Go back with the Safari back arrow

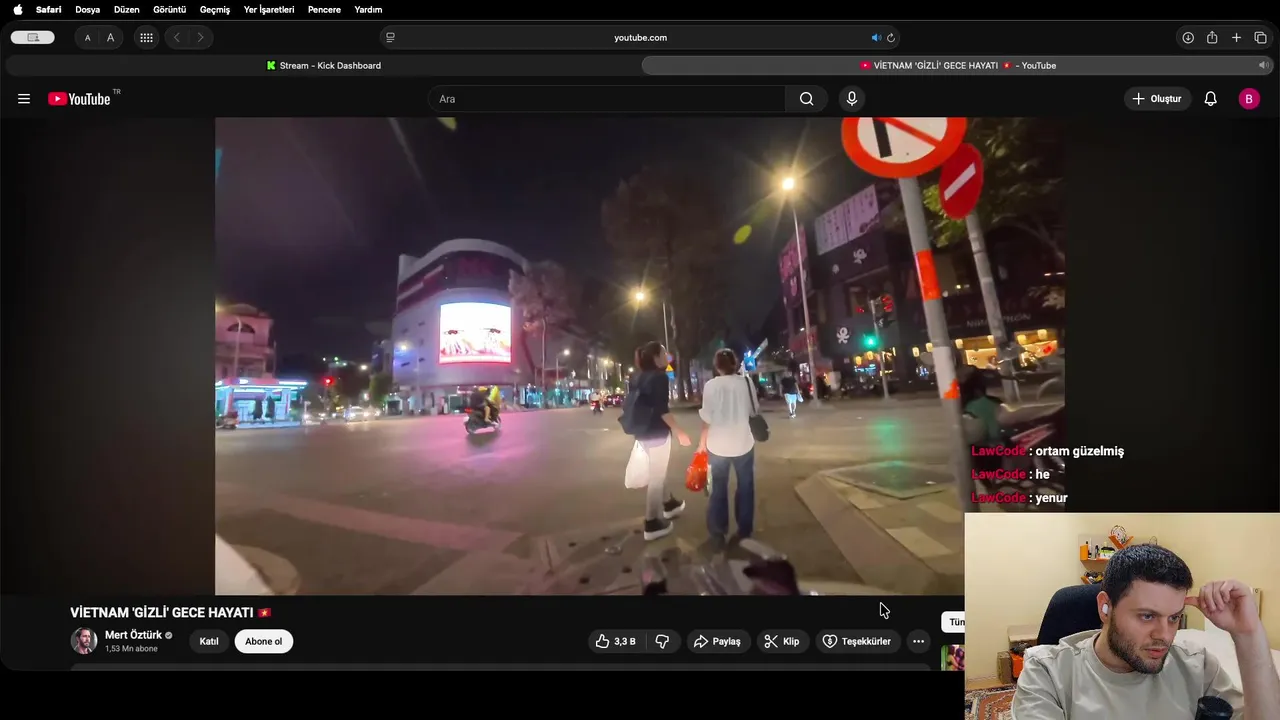pos(176,38)
